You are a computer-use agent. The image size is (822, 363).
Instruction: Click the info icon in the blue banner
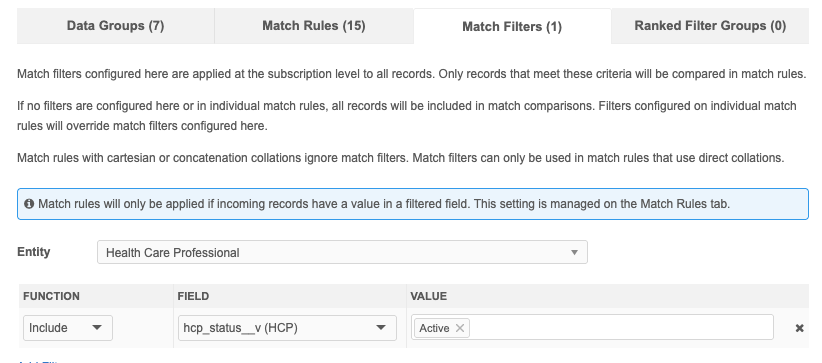pos(29,204)
